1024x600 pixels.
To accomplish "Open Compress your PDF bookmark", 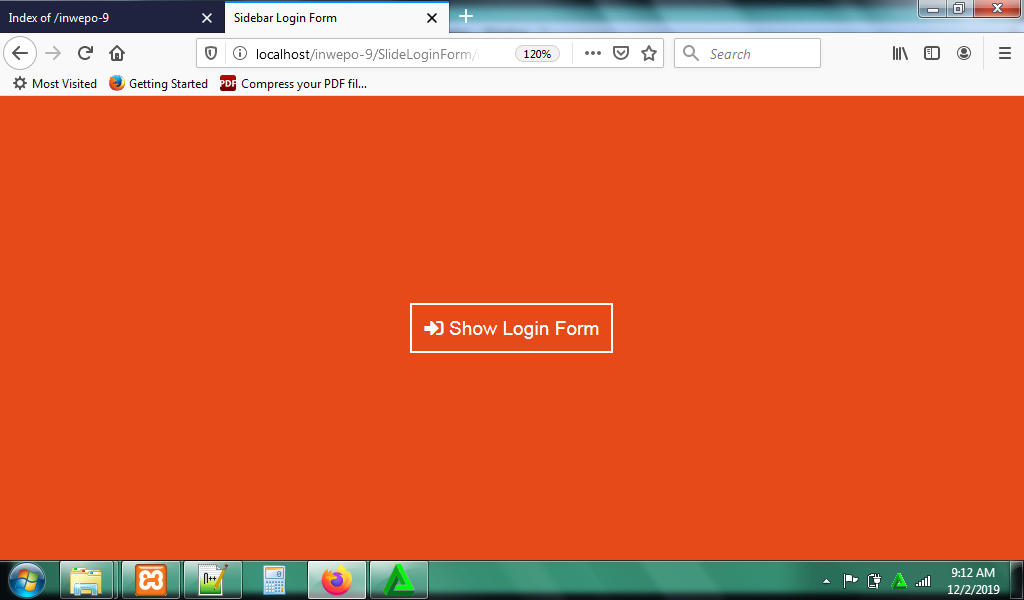I will 293,84.
